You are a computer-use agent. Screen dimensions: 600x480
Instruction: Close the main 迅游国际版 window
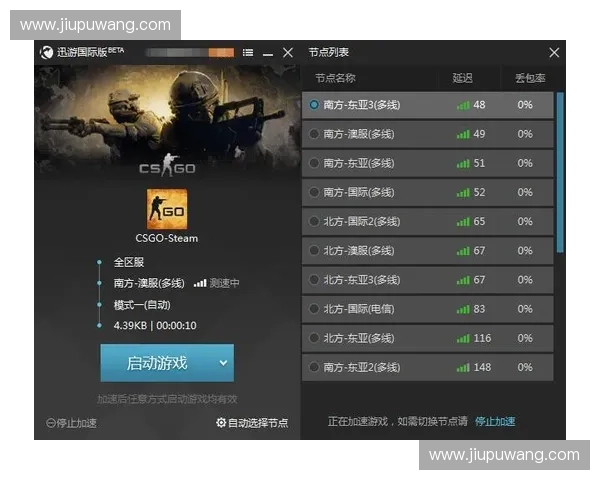point(288,53)
